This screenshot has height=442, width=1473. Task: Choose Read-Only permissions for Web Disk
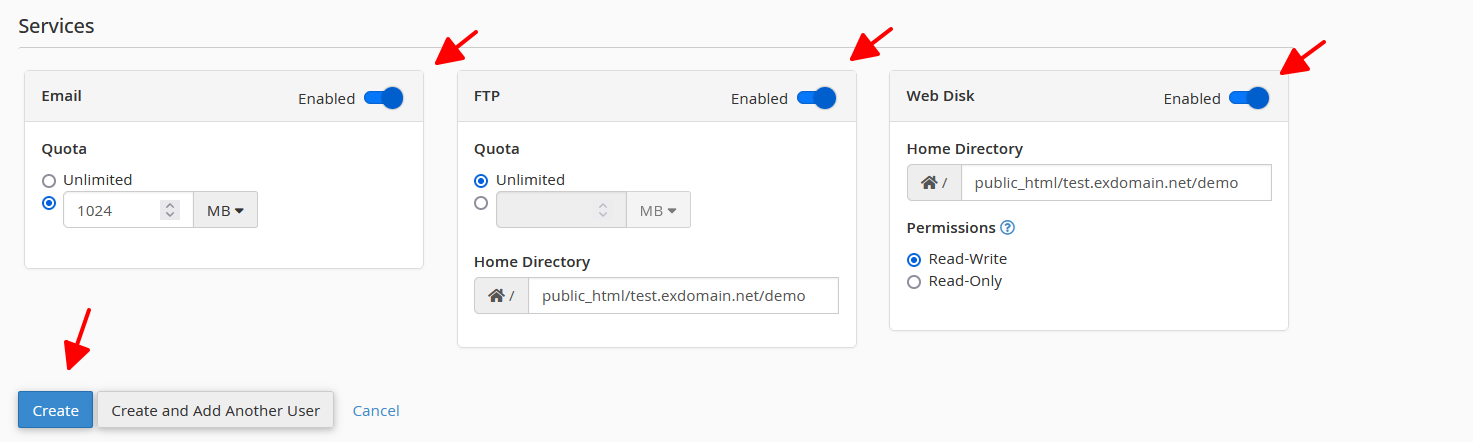[914, 282]
